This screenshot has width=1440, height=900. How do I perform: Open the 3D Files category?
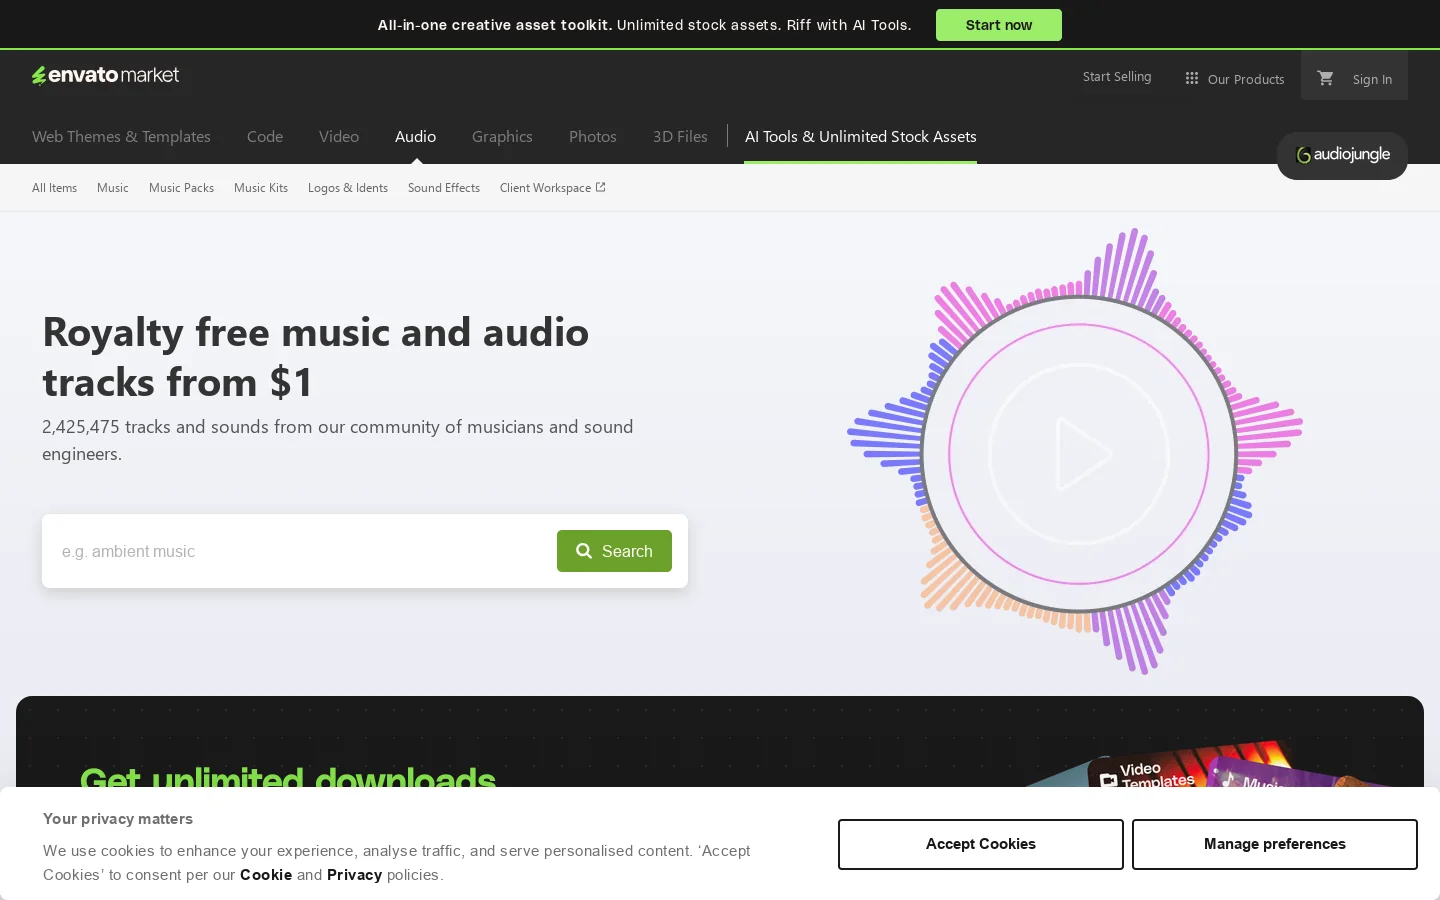coord(680,136)
